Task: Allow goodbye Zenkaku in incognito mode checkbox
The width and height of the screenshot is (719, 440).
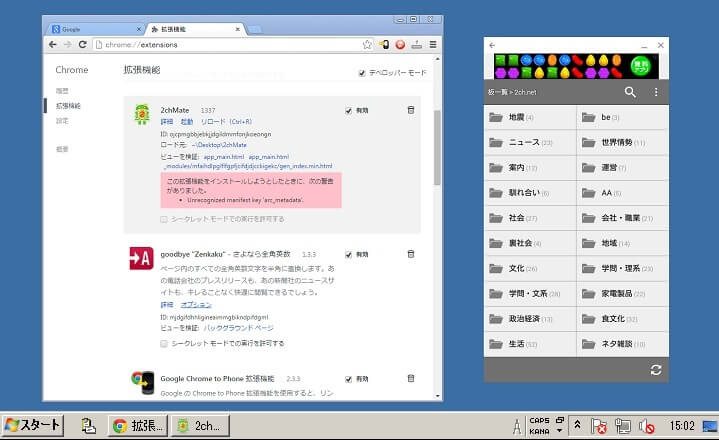Action: coord(164,343)
